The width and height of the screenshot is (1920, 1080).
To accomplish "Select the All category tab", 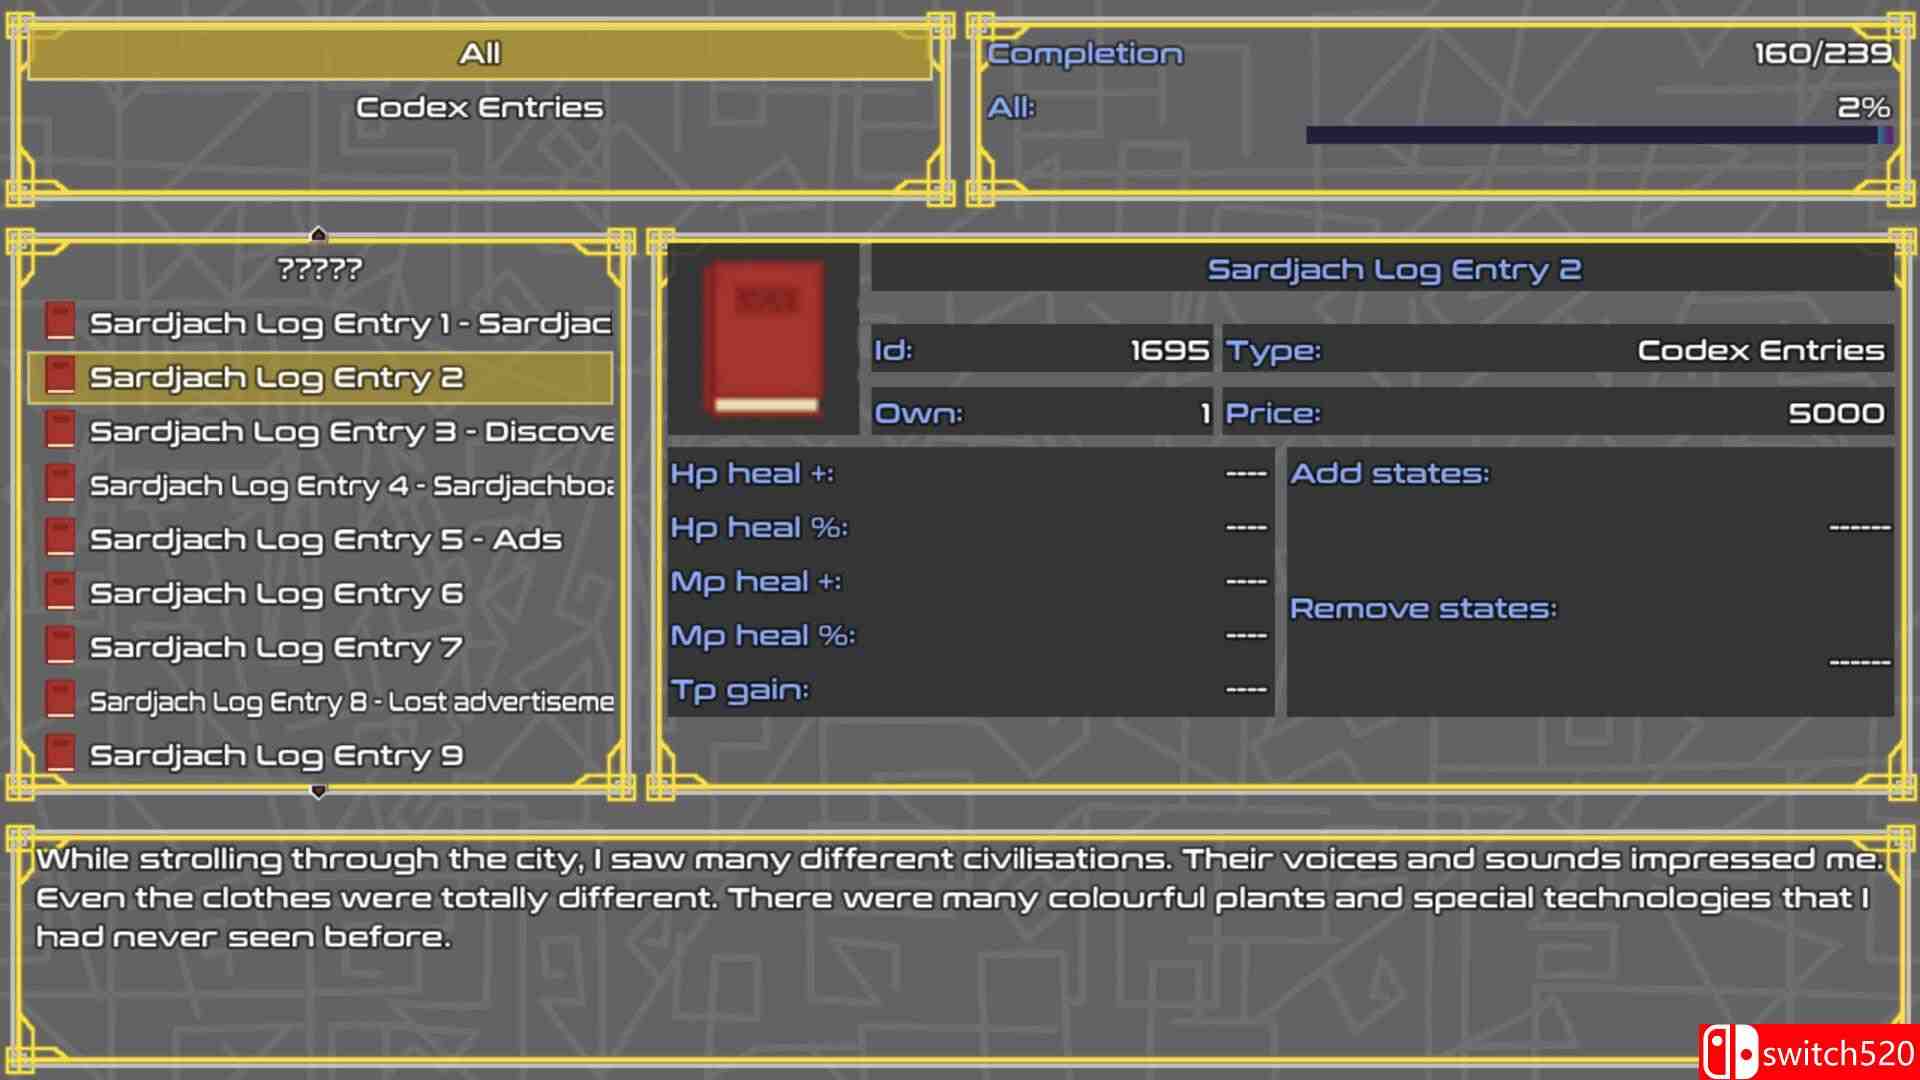I will [x=479, y=54].
